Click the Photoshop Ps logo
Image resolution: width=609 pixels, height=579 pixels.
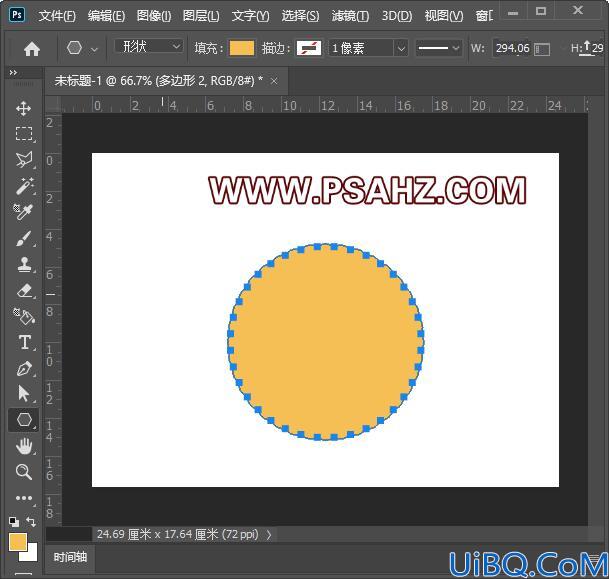tap(17, 15)
